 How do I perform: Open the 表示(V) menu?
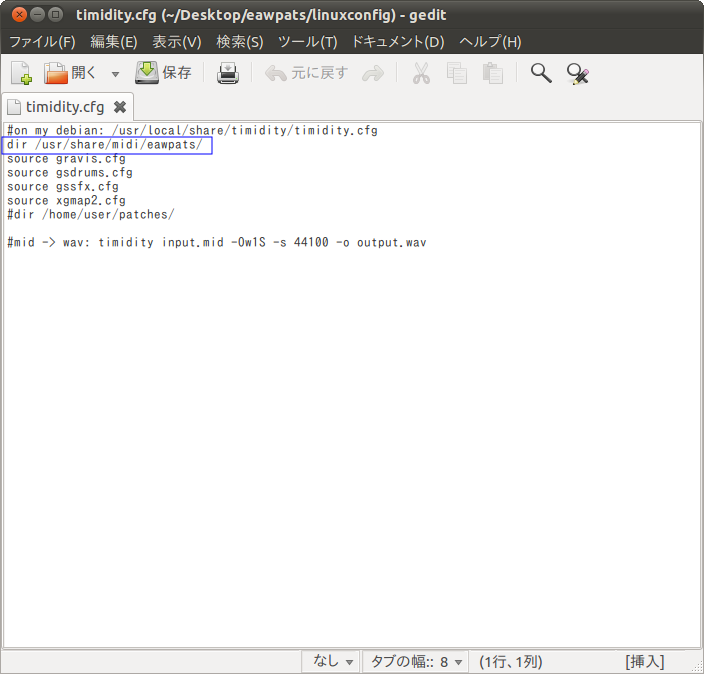[177, 42]
